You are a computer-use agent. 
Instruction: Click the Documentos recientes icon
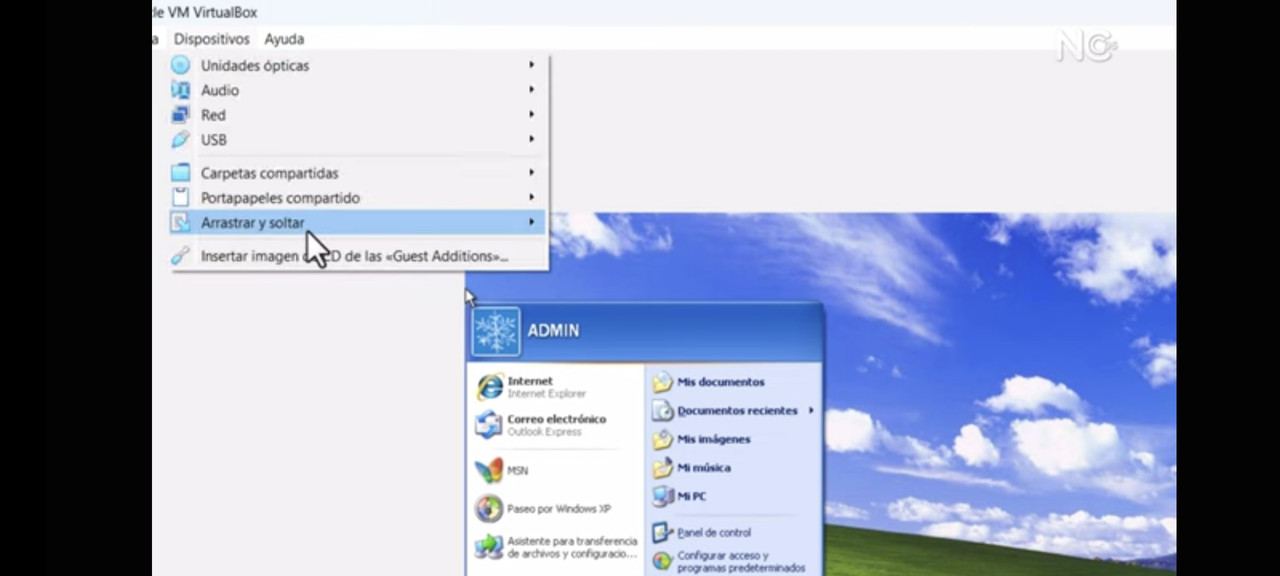[662, 411]
